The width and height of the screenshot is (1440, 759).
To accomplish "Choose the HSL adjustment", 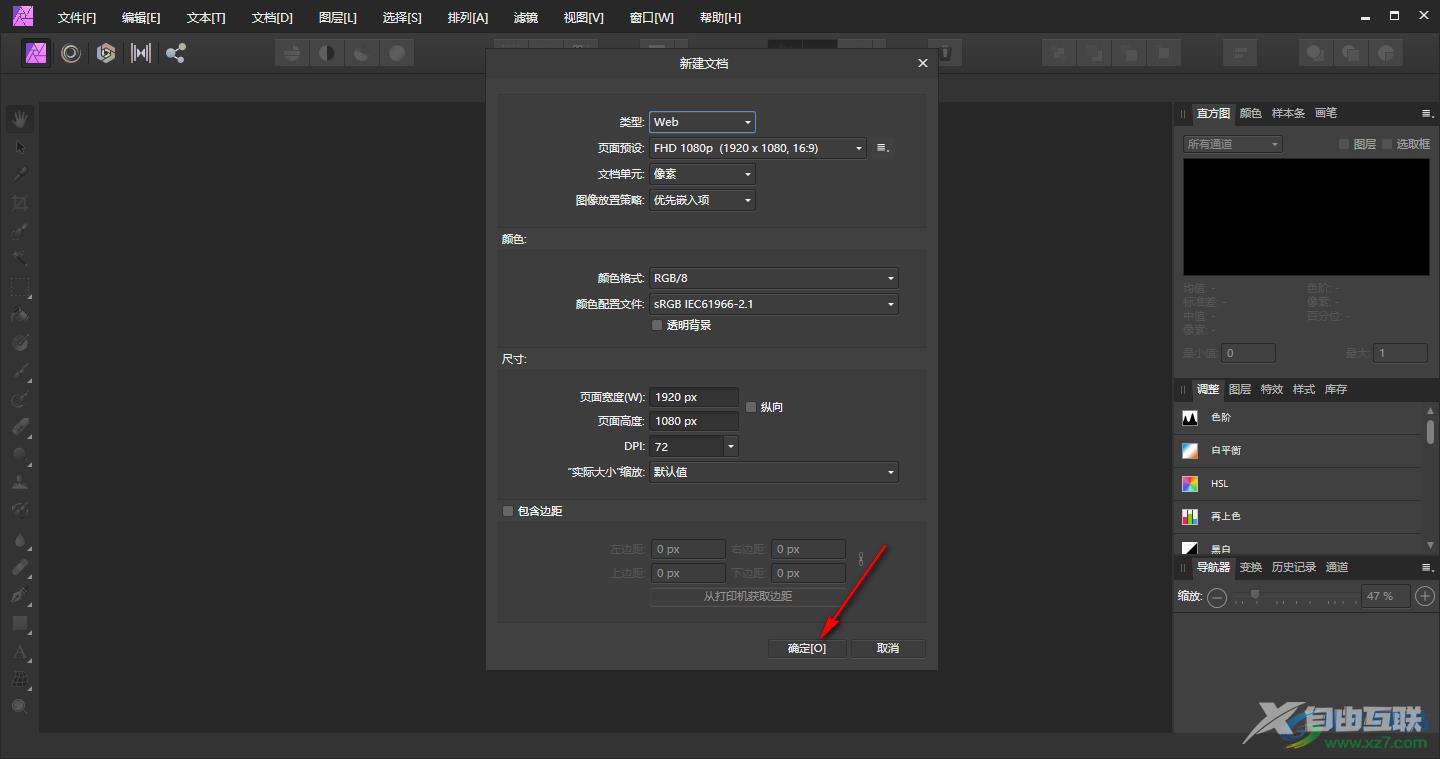I will coord(1297,483).
